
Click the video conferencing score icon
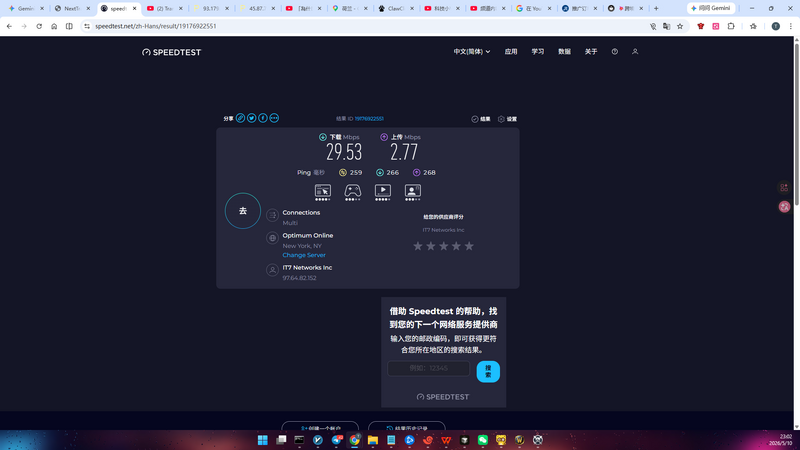coord(413,191)
